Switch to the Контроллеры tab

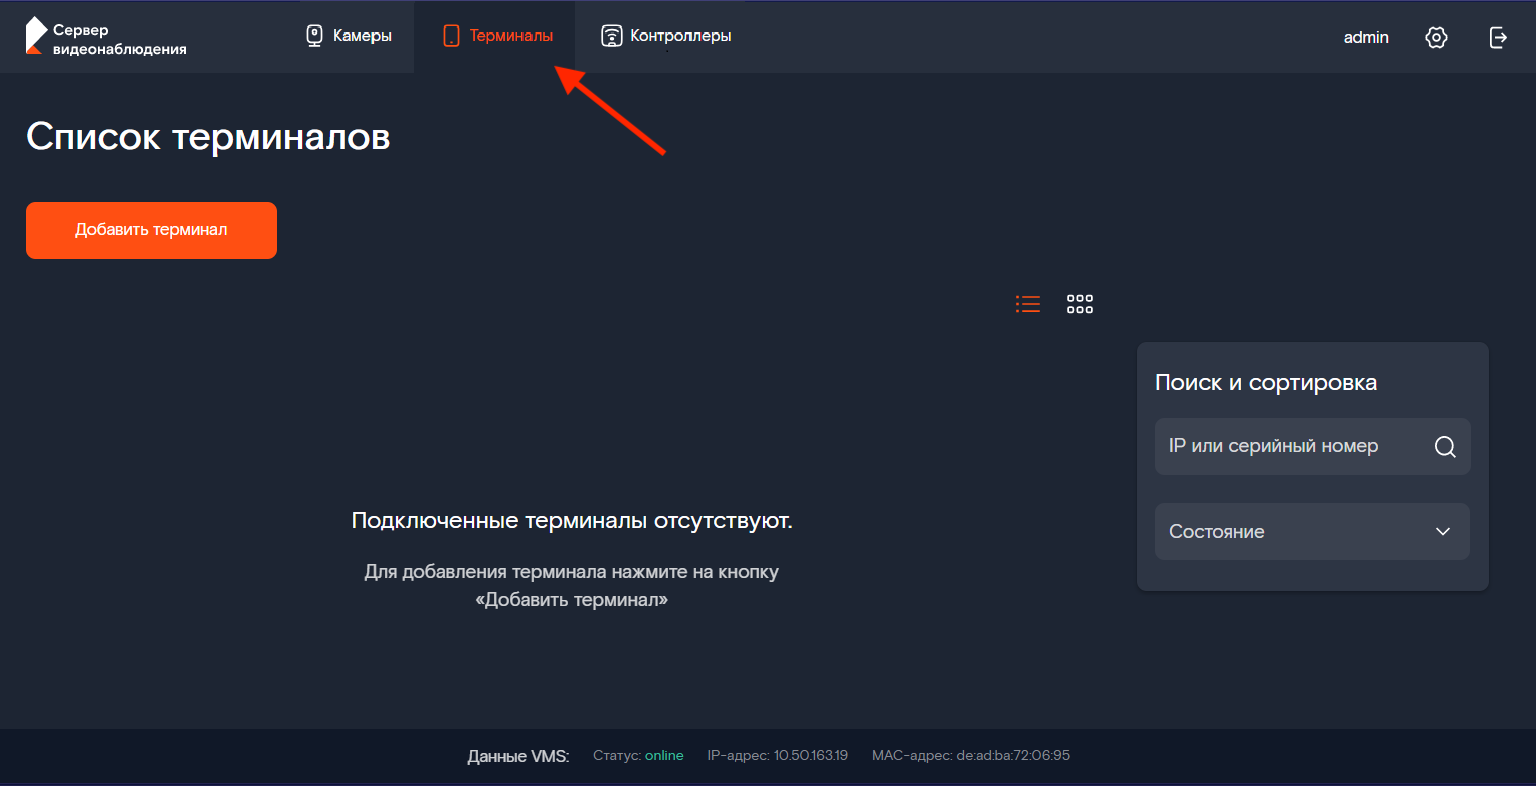[666, 36]
